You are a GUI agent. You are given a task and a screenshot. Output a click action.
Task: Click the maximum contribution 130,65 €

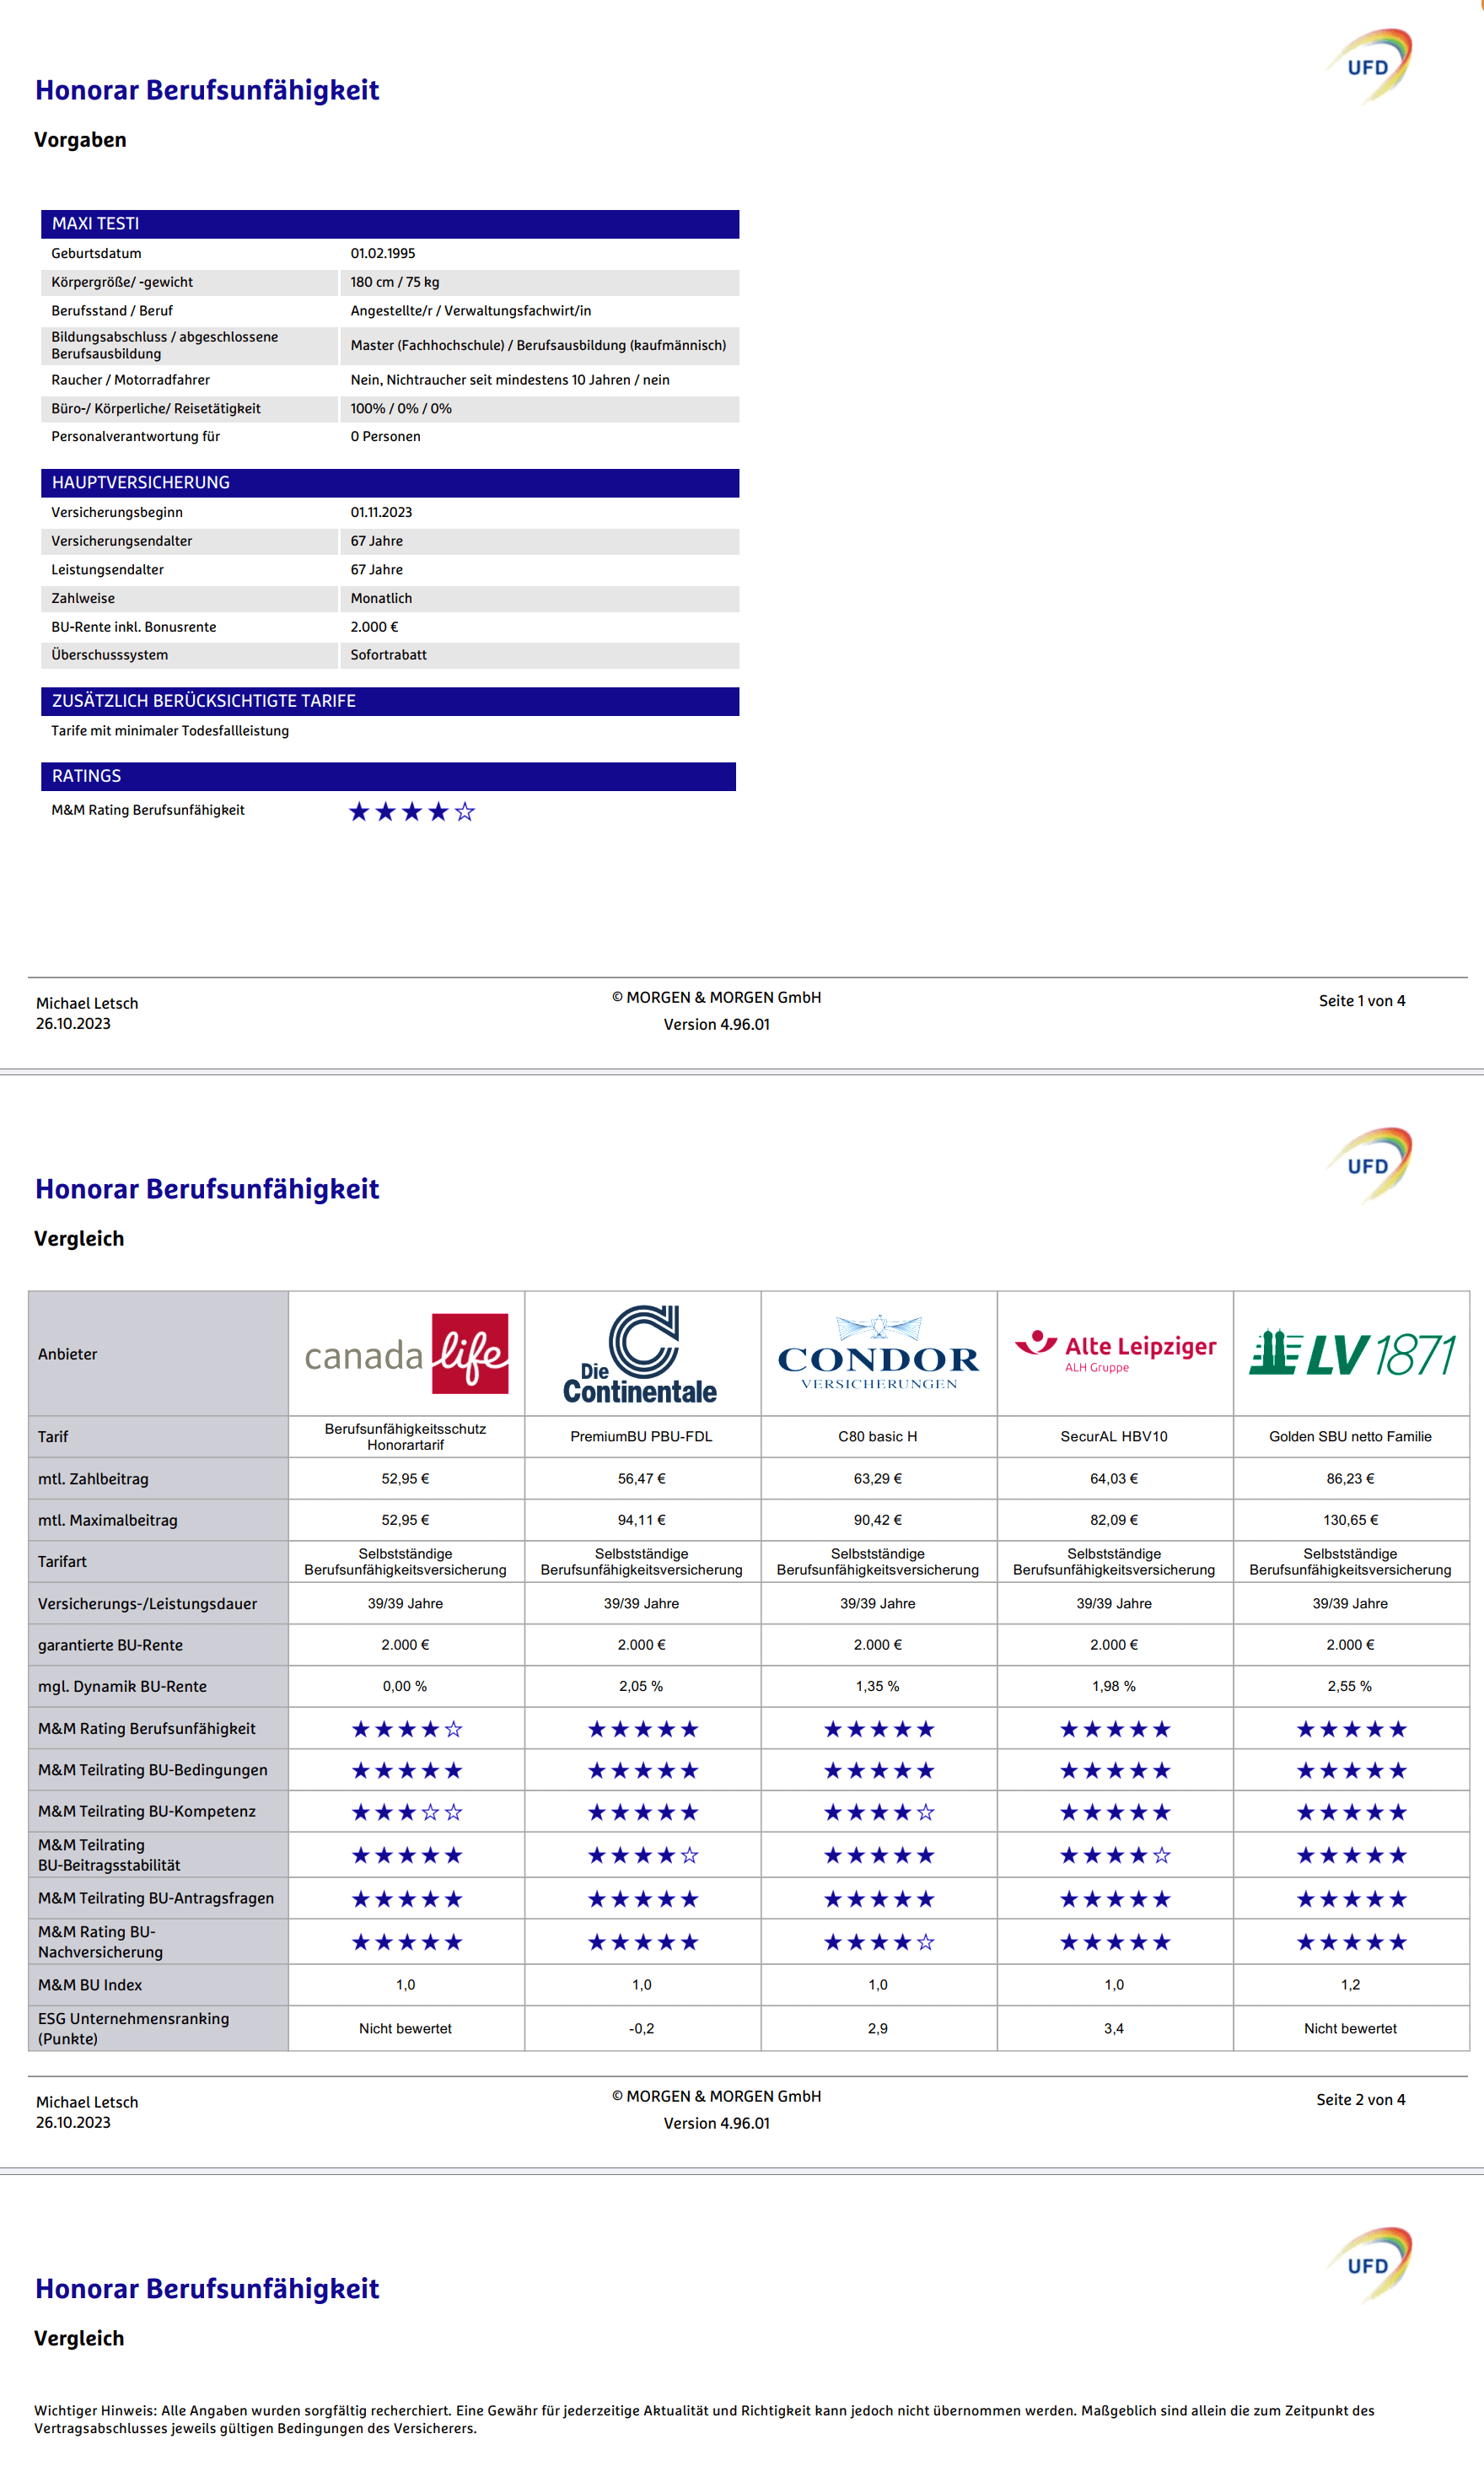click(x=1351, y=1520)
